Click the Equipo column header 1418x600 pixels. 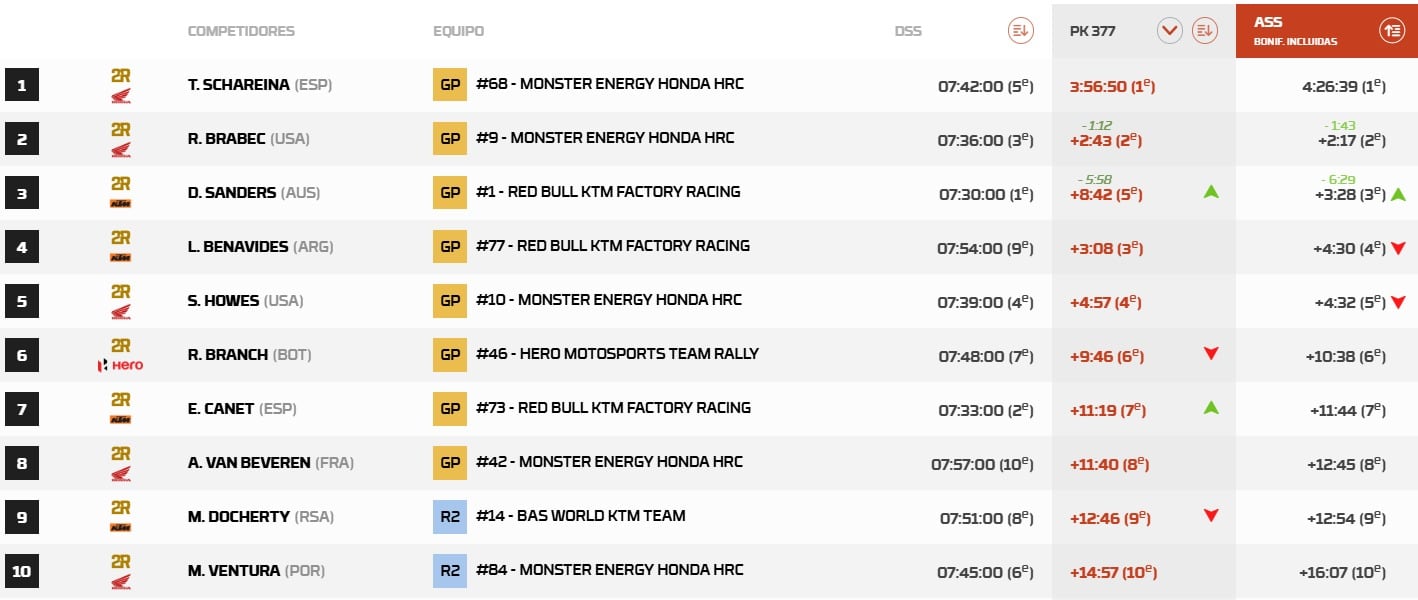pyautogui.click(x=458, y=31)
